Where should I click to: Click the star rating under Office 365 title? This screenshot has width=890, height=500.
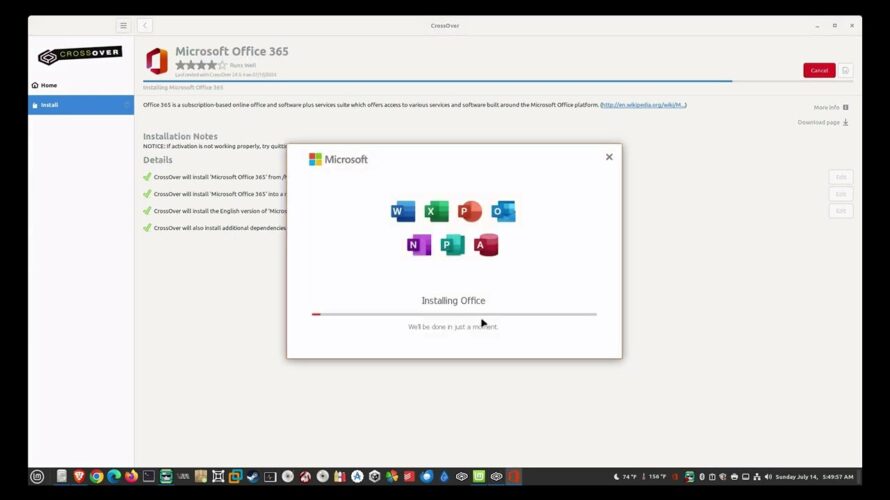(x=201, y=65)
